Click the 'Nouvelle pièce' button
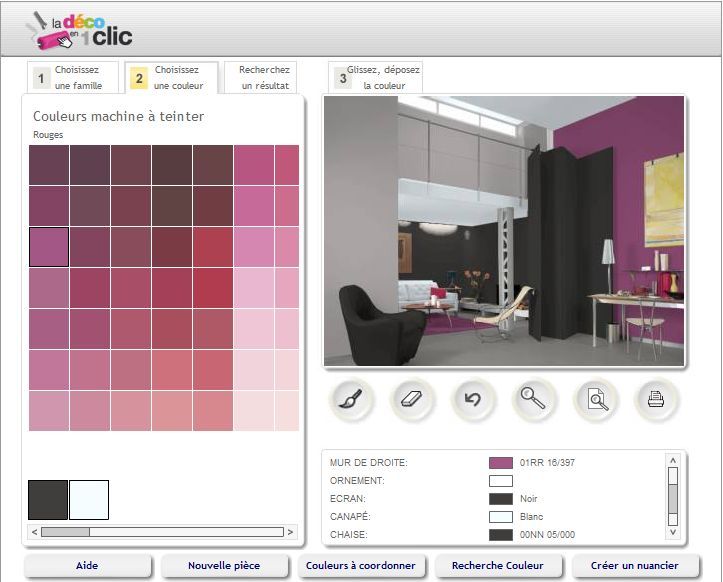 click(224, 566)
